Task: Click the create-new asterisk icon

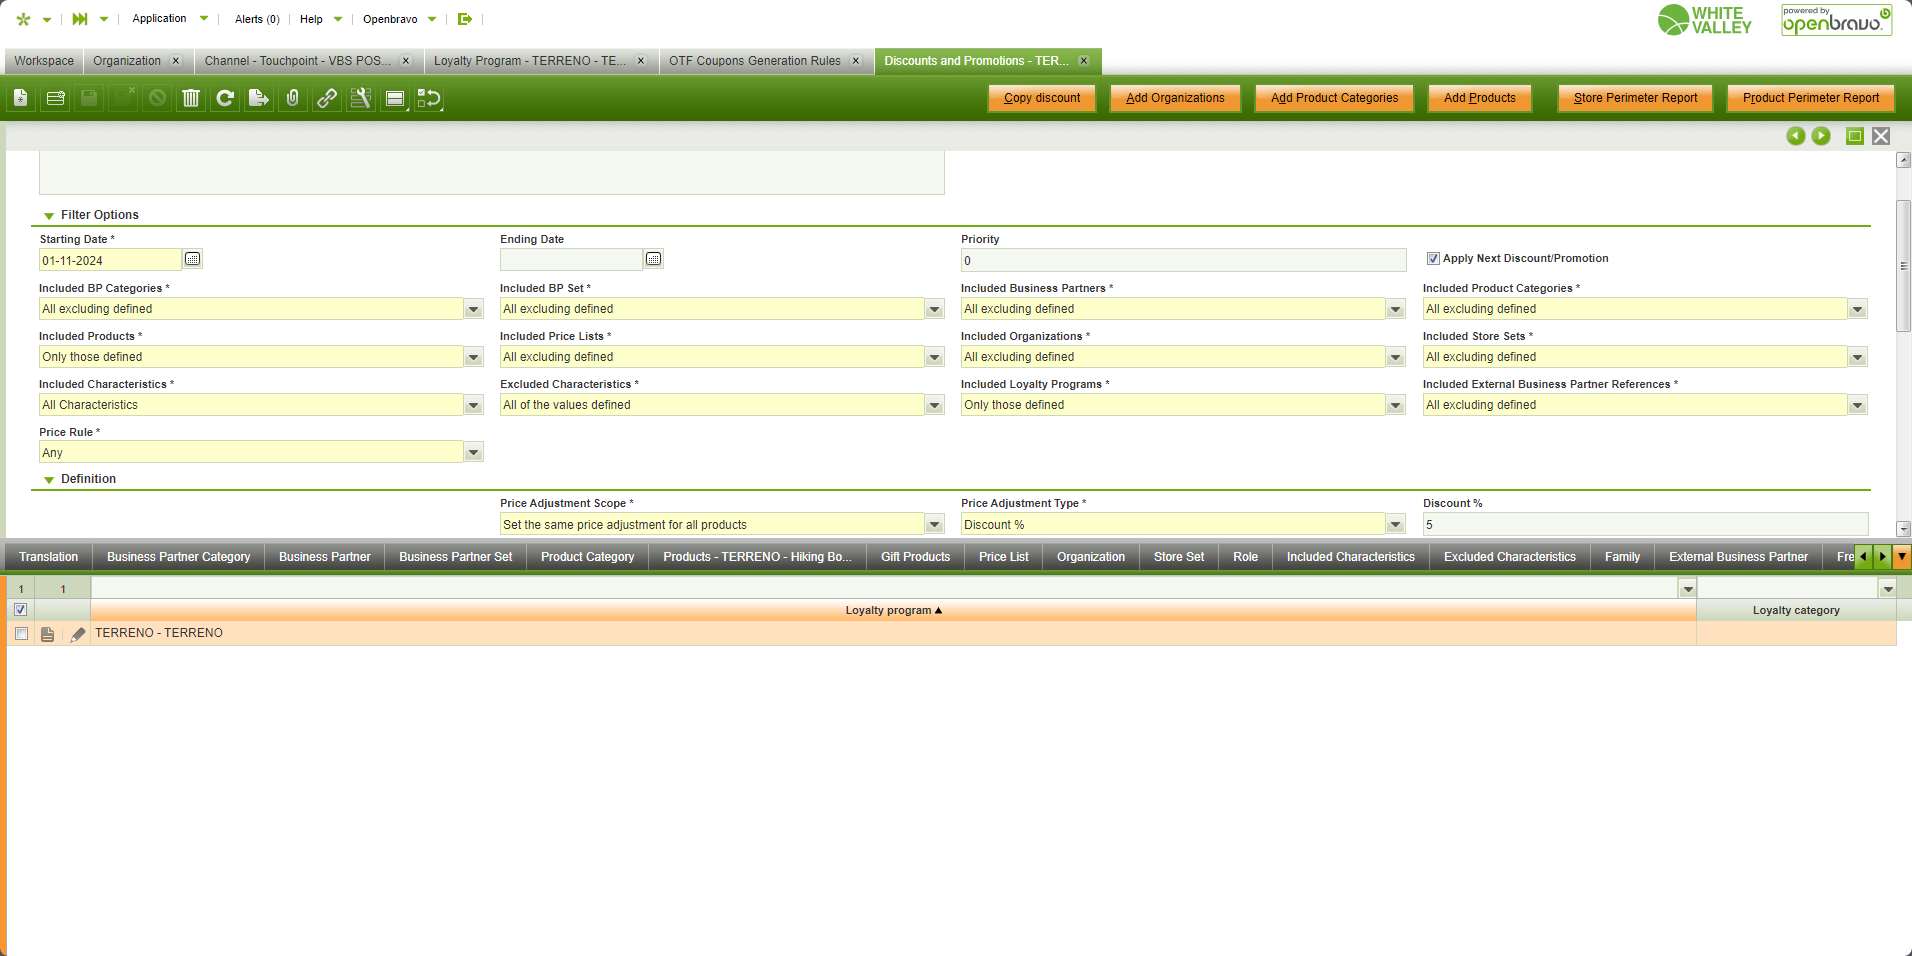Action: (24, 19)
